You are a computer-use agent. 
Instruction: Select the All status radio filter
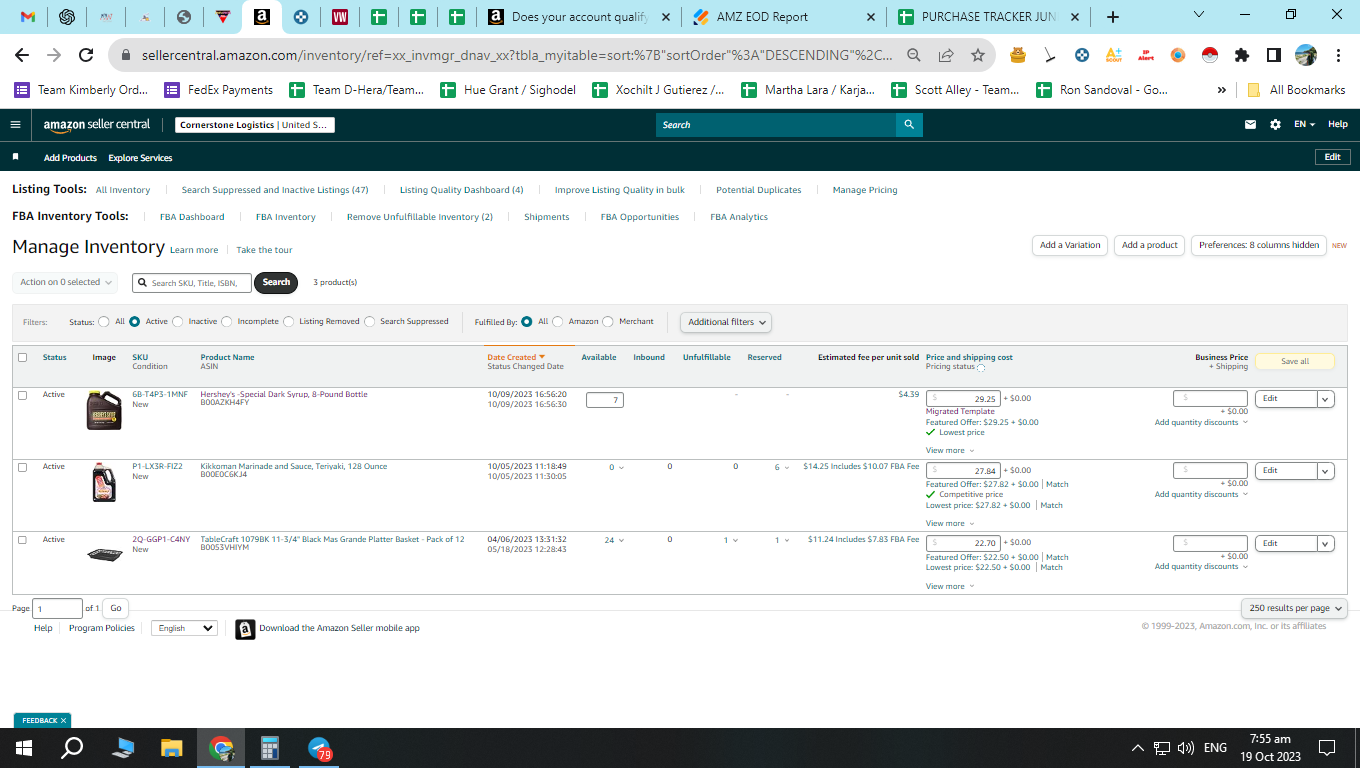click(x=104, y=322)
